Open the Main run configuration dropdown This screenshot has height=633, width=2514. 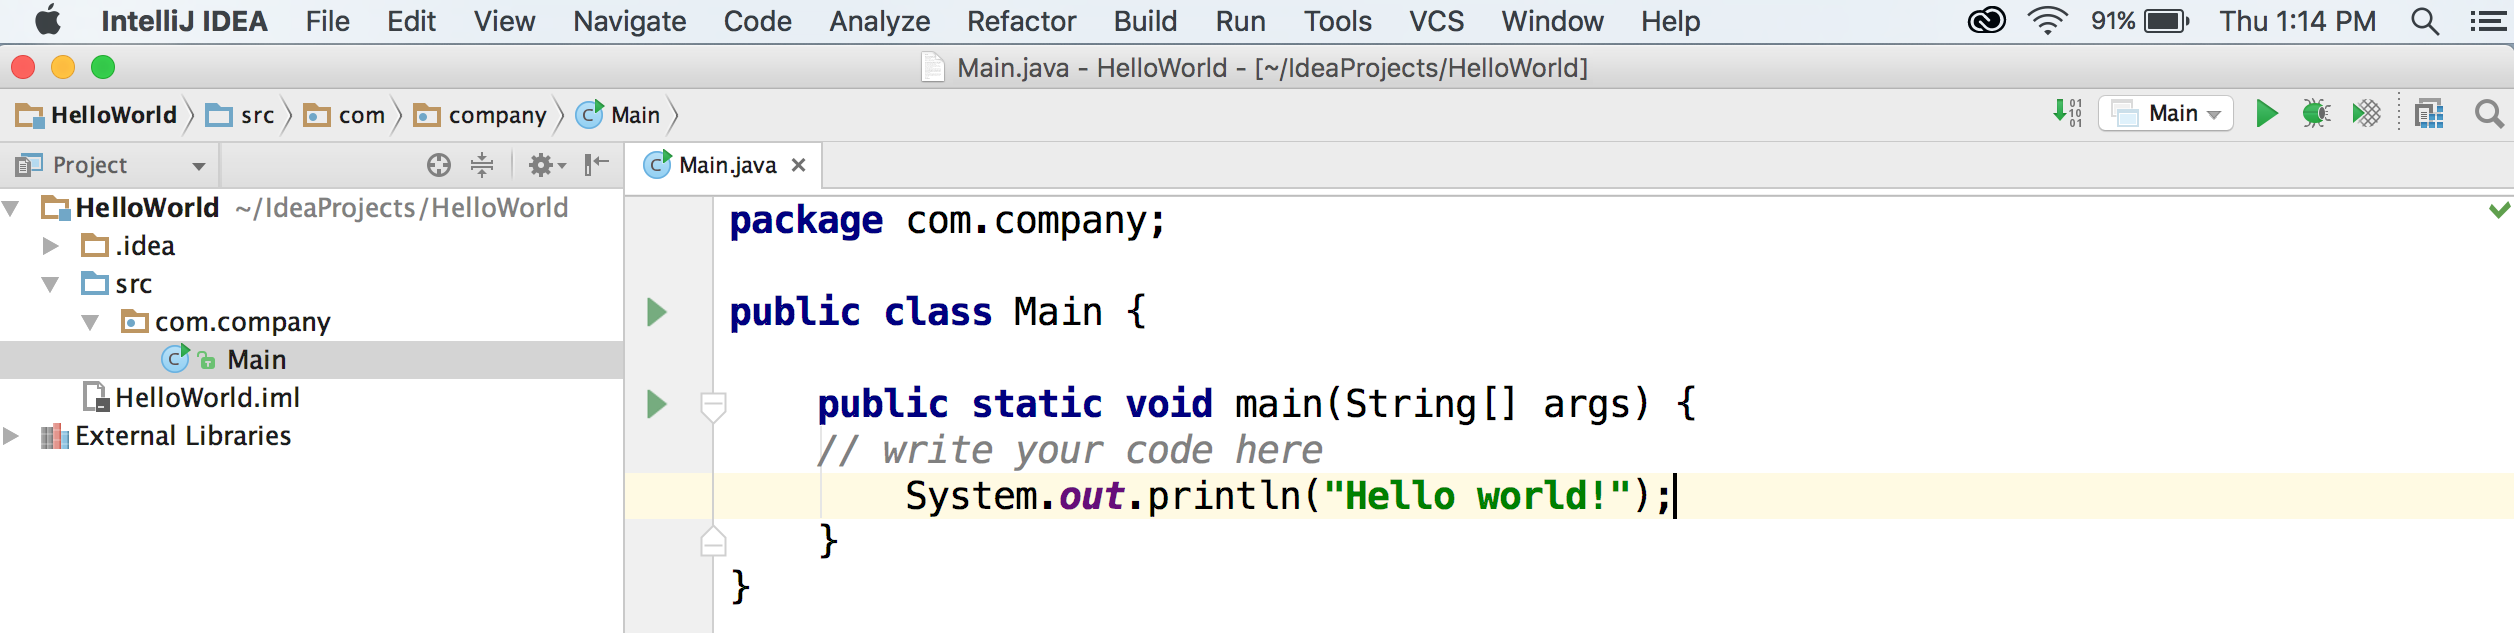click(2165, 114)
